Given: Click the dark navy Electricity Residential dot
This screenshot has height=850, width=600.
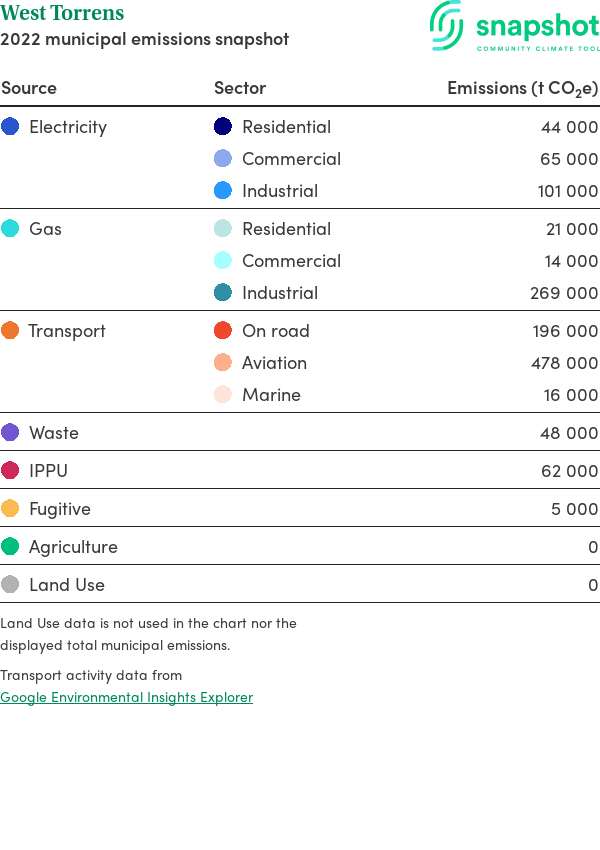Looking at the screenshot, I should click(223, 126).
